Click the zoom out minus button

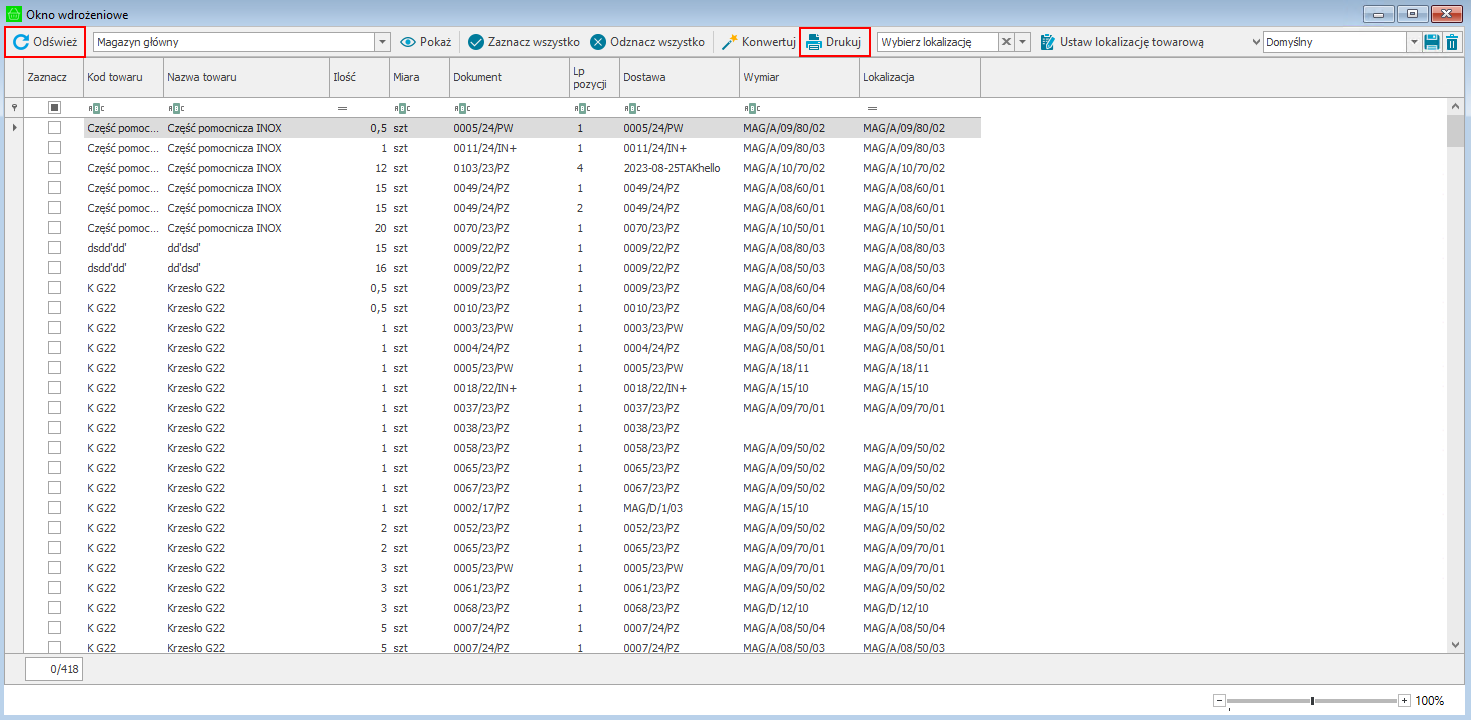click(x=1219, y=701)
